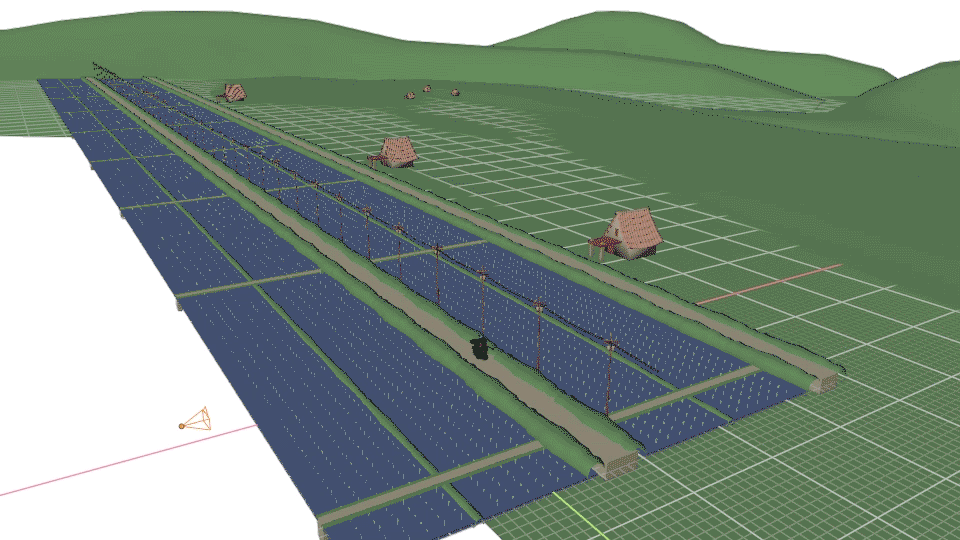Select the farthest house near the hill base

tap(233, 93)
